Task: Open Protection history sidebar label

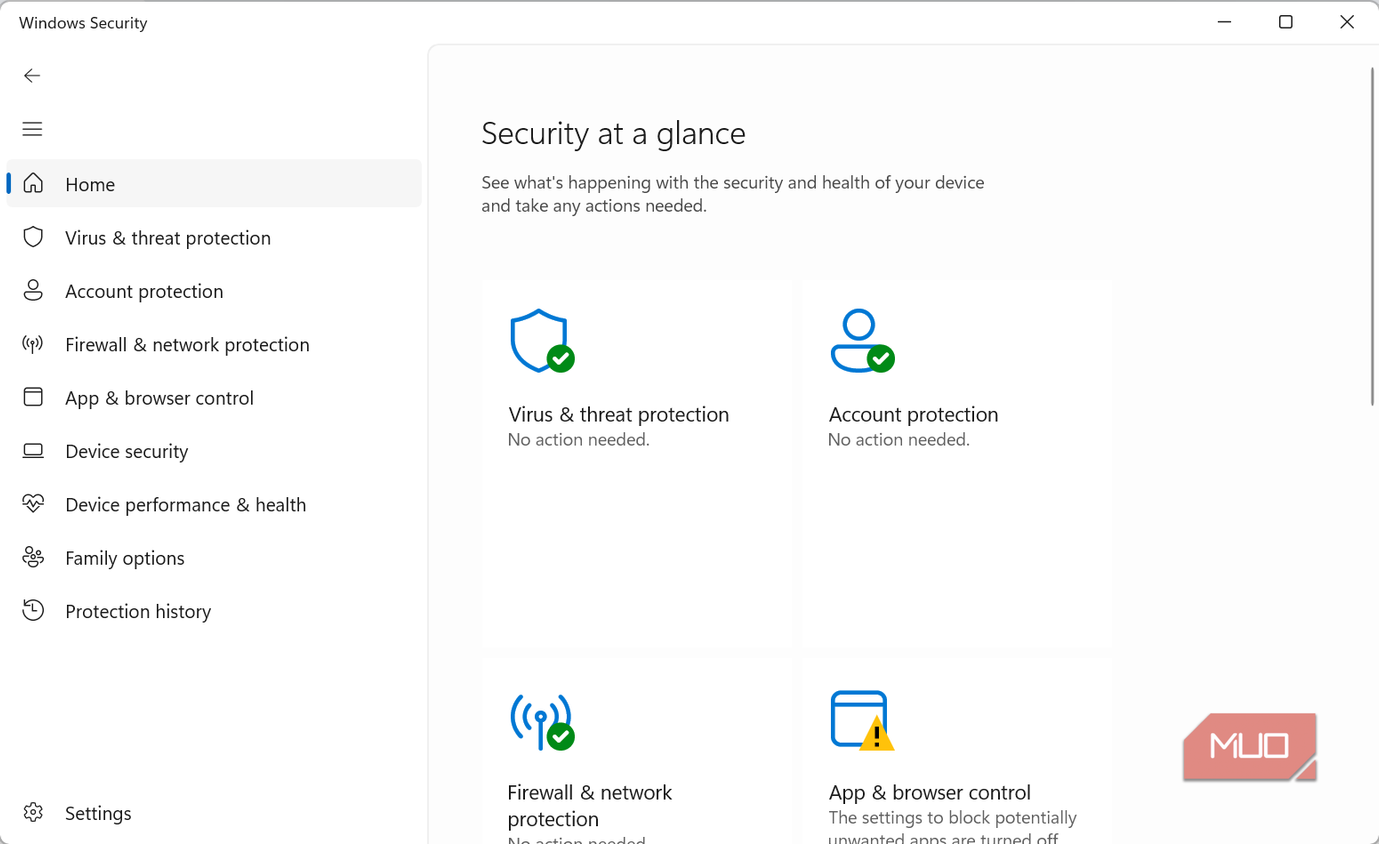Action: pyautogui.click(x=138, y=611)
